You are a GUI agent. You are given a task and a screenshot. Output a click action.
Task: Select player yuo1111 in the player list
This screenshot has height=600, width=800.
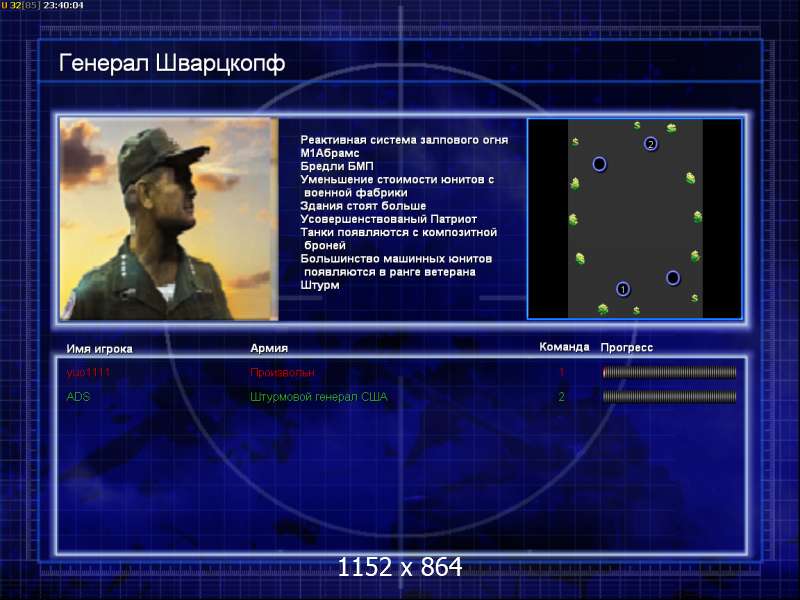click(x=89, y=372)
